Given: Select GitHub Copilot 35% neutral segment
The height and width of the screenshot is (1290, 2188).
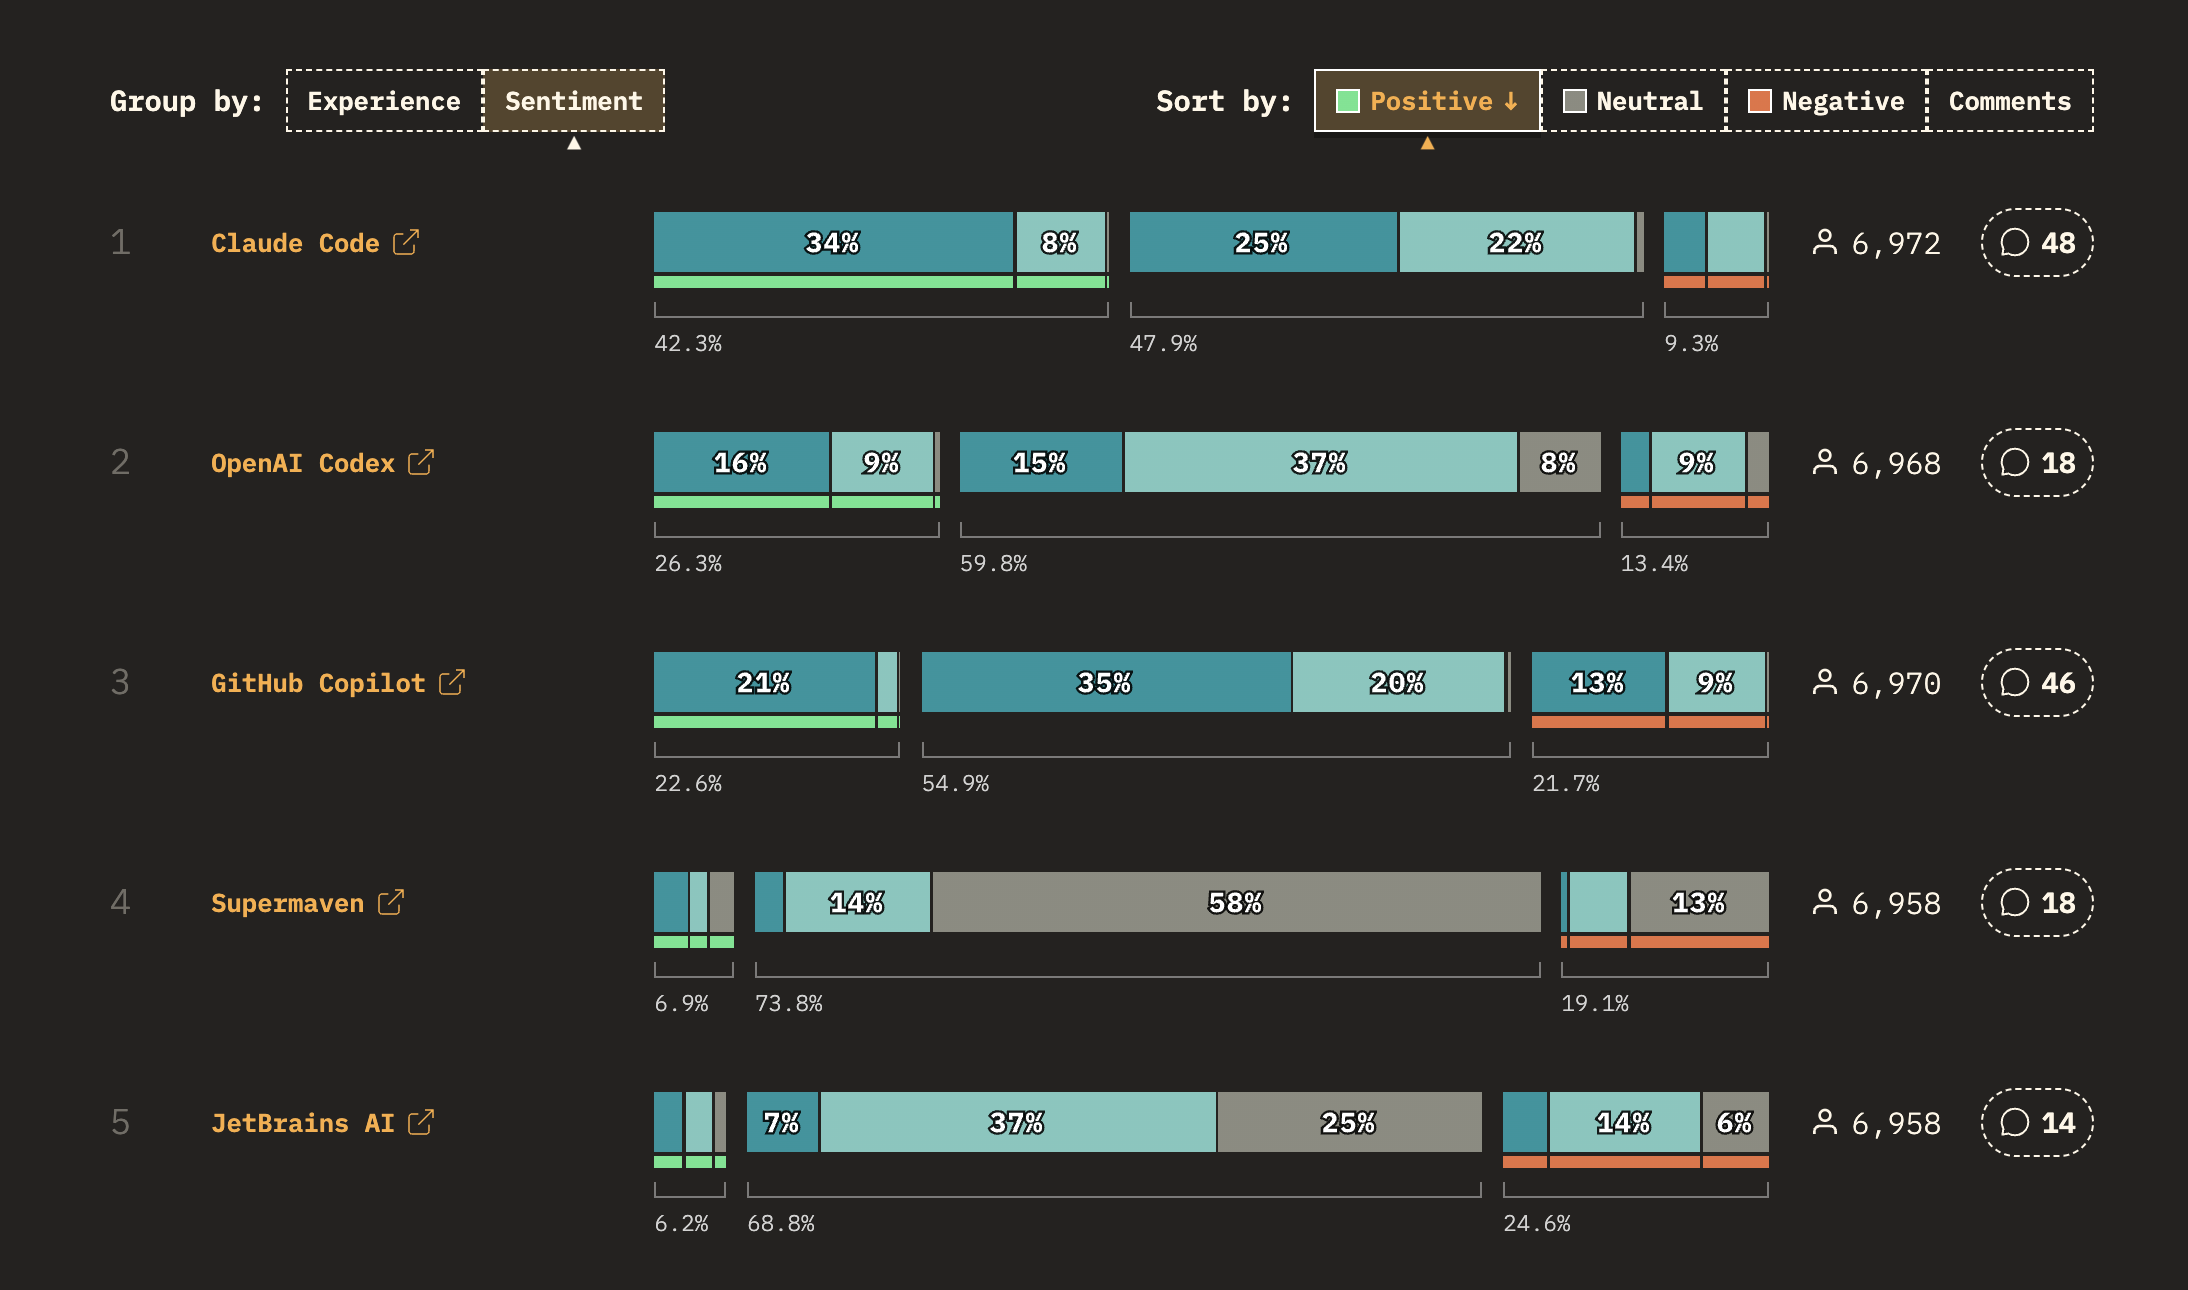Looking at the screenshot, I should pos(1105,682).
